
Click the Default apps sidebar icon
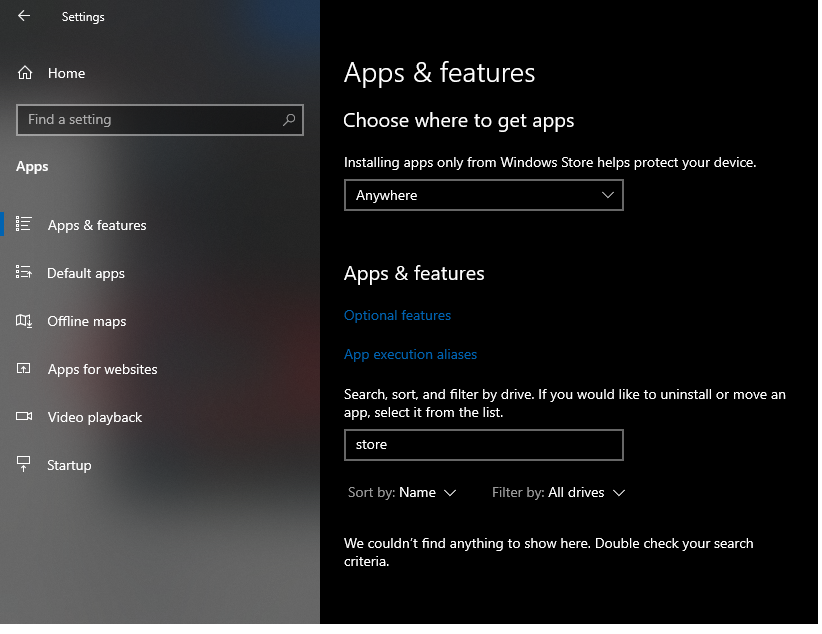coord(26,272)
